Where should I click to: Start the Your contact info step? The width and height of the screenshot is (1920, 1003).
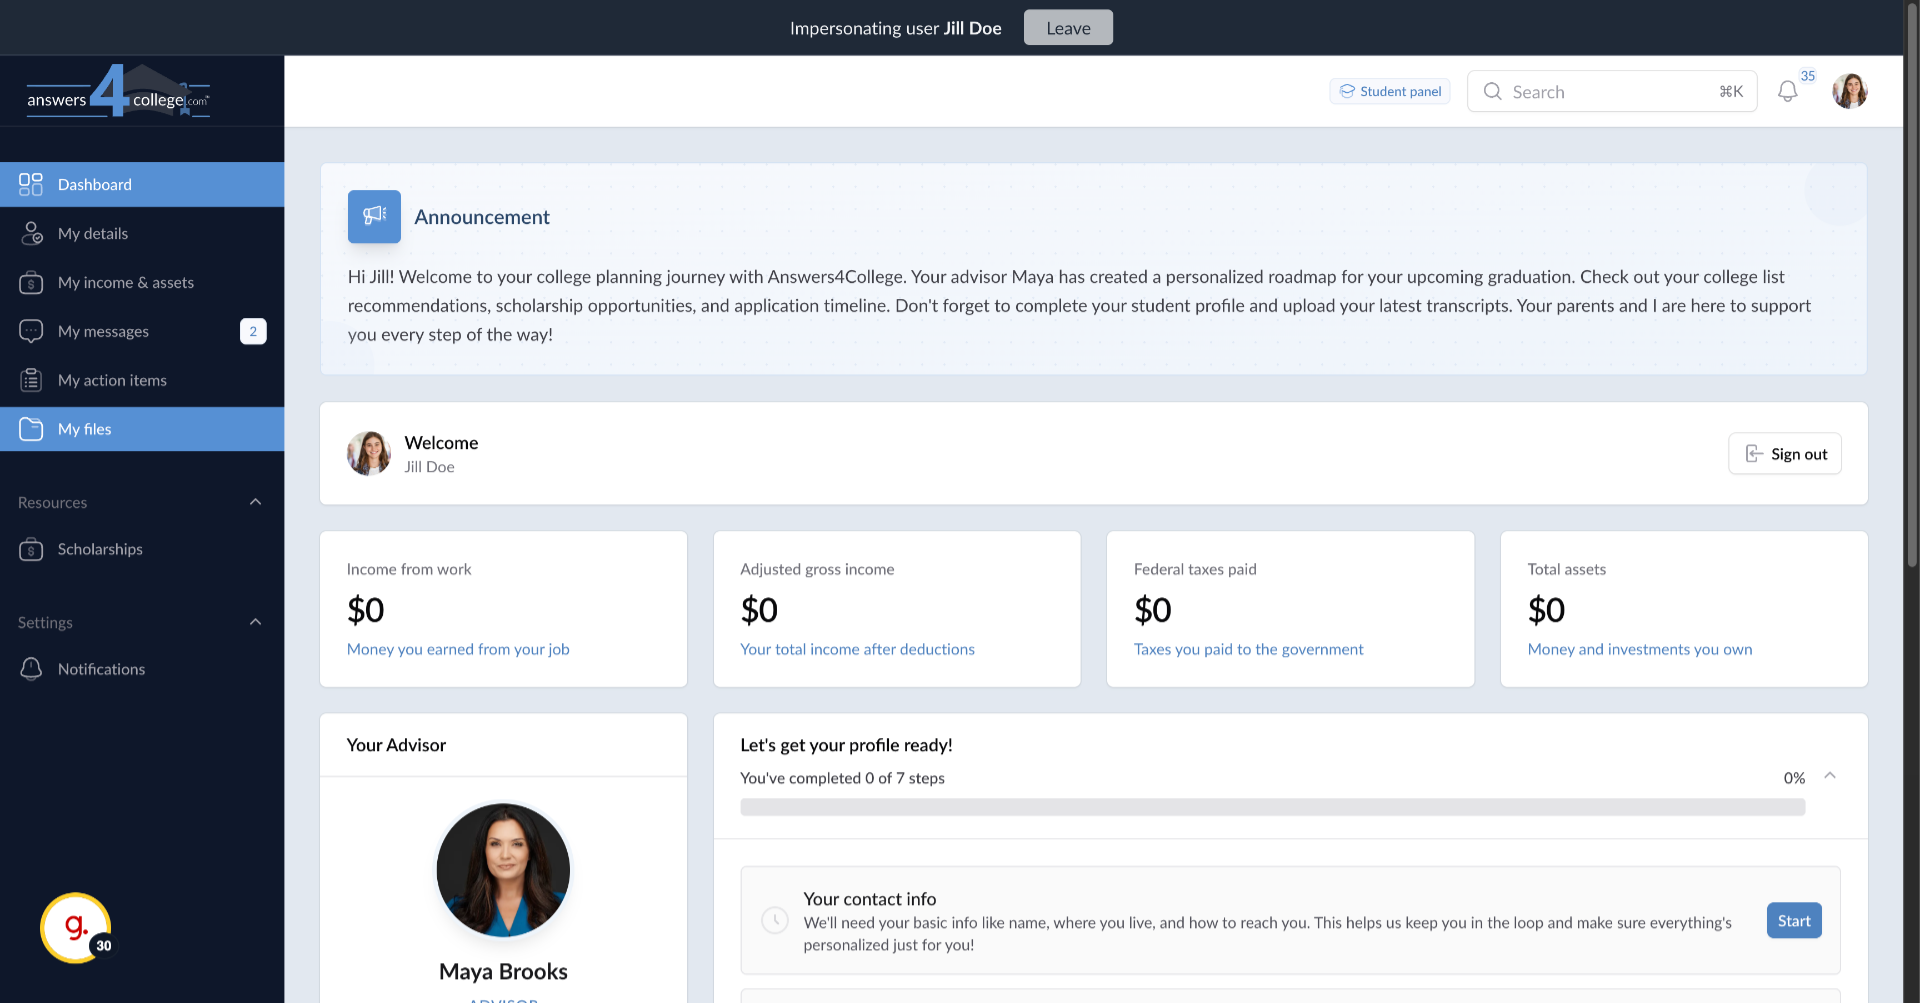point(1794,921)
